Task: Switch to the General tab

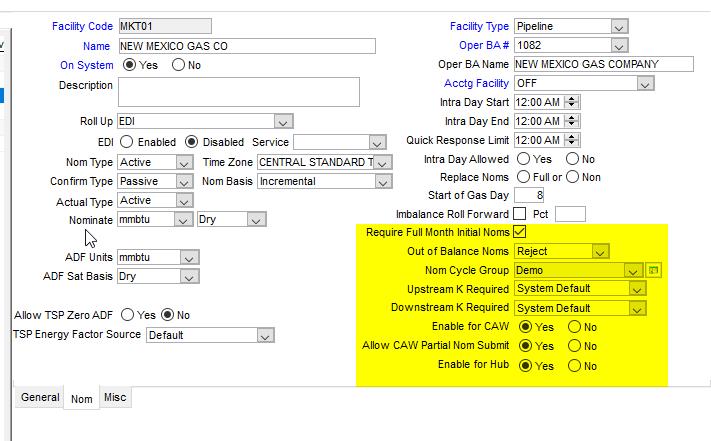Action: [x=40, y=398]
